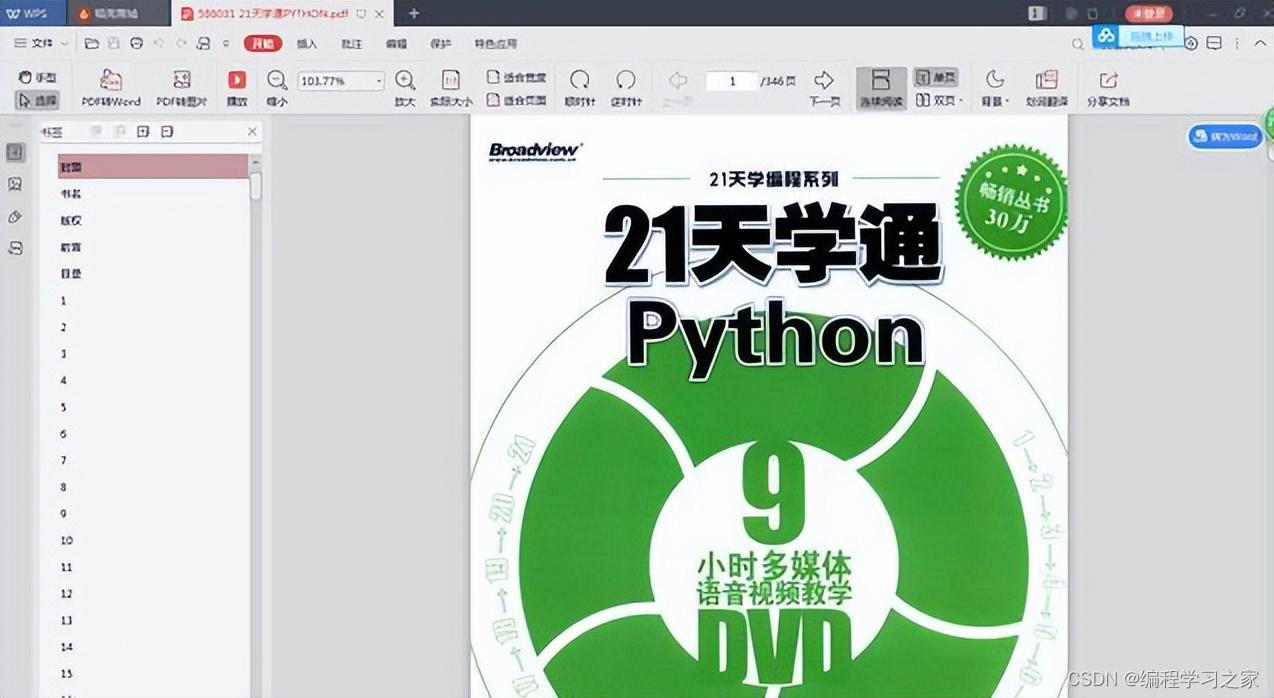Expand the File menu dropdown arrow

[65, 44]
